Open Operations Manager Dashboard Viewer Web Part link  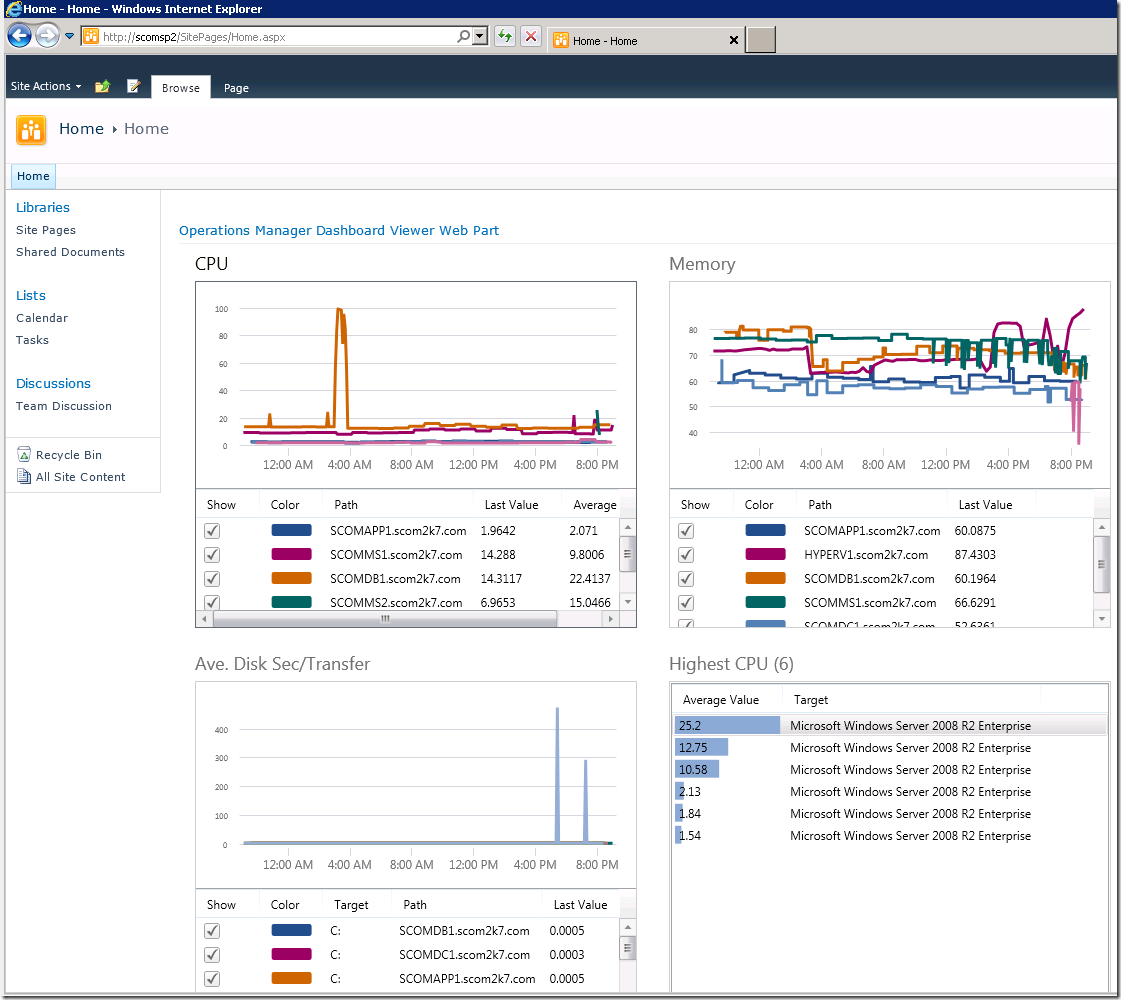[x=339, y=230]
